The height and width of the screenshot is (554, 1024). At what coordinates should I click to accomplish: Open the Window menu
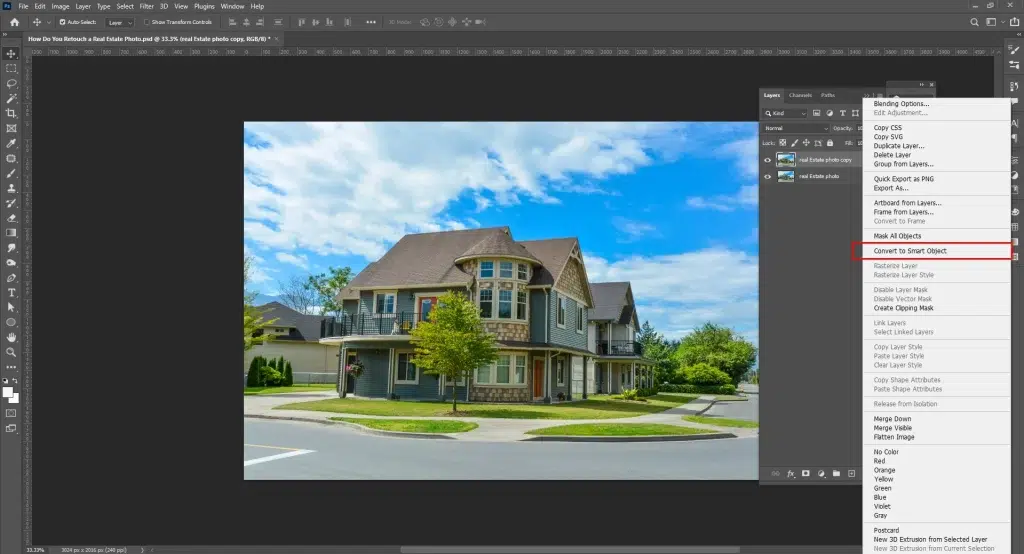232,7
